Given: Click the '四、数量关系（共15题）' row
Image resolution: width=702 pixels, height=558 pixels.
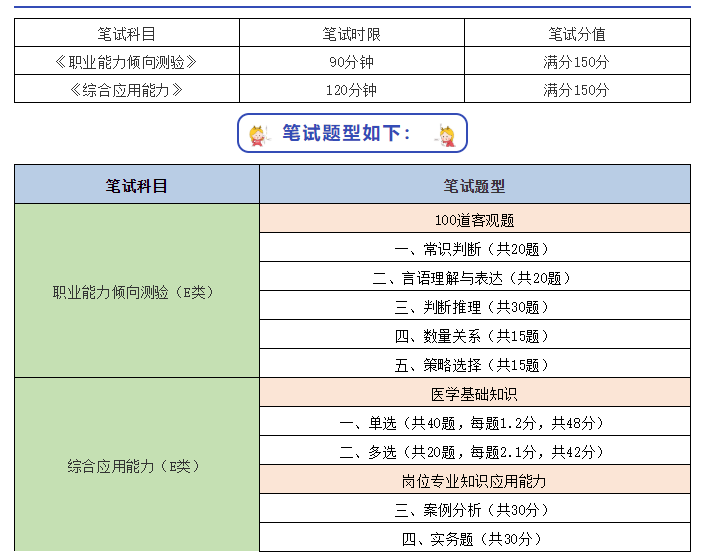Looking at the screenshot, I should click(475, 335).
